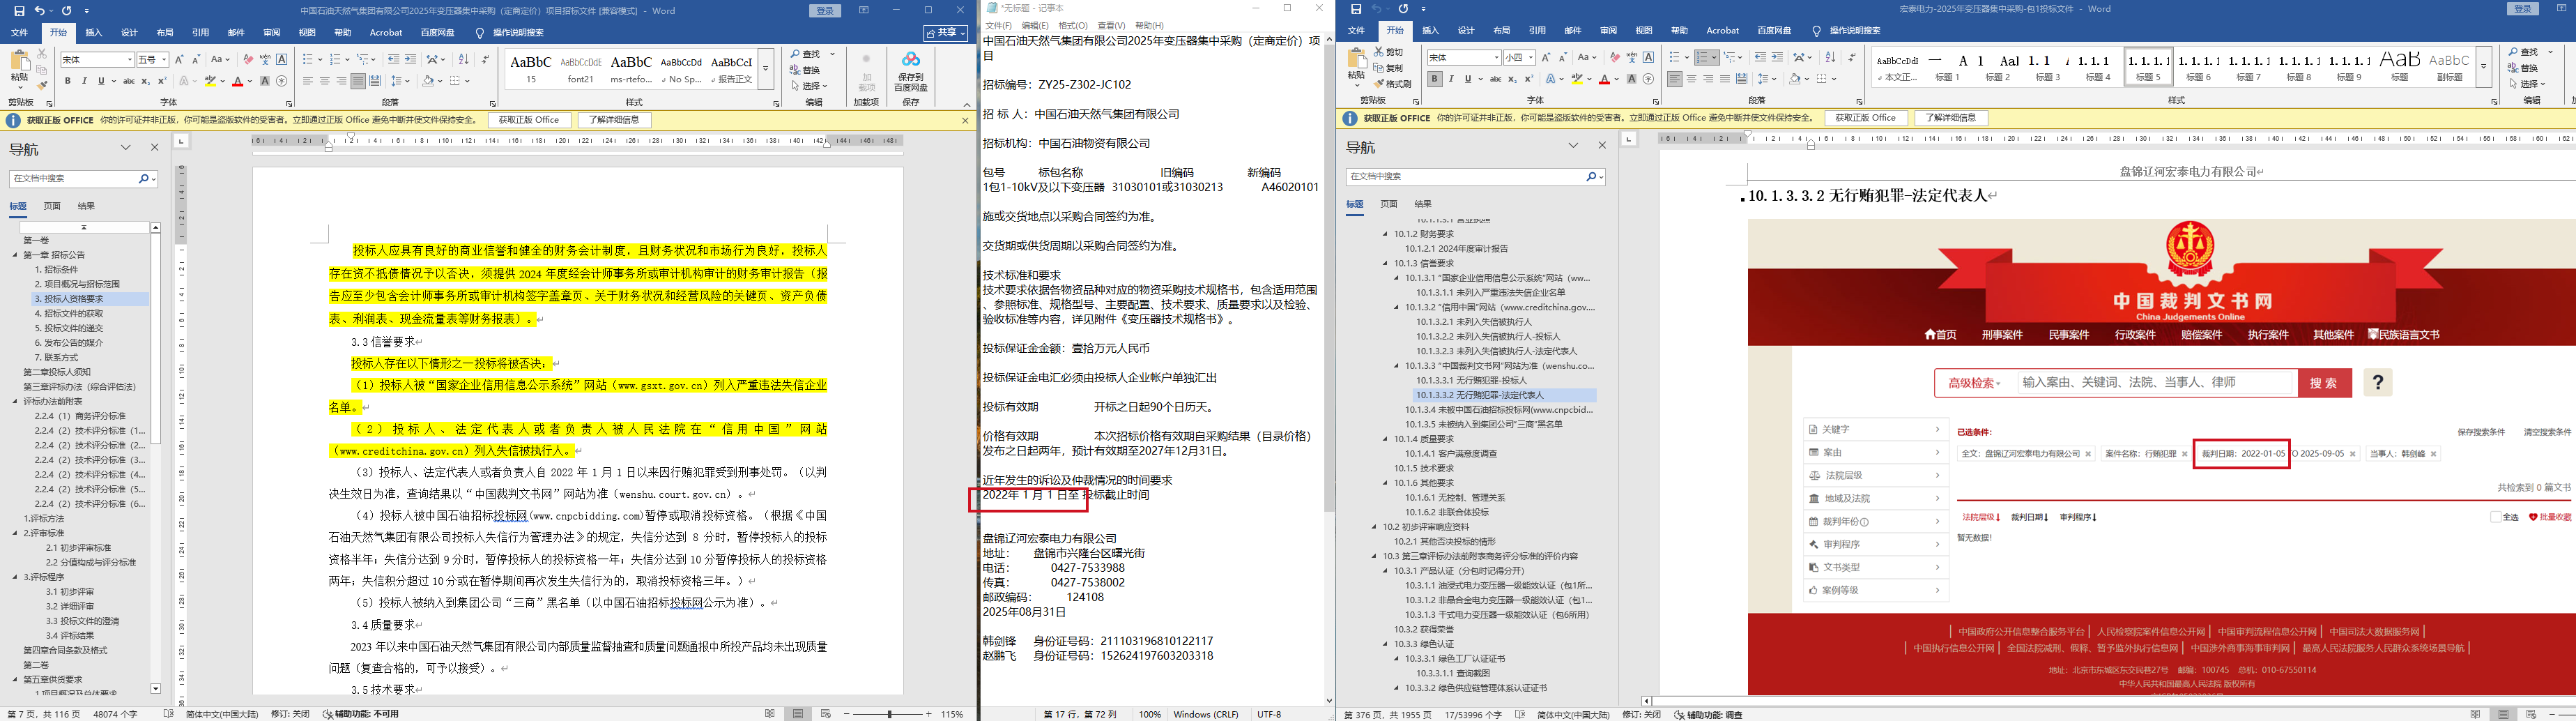Open the 宋体 font name dropdown in 招标文件 Word
This screenshot has width=2576, height=721.
point(130,60)
